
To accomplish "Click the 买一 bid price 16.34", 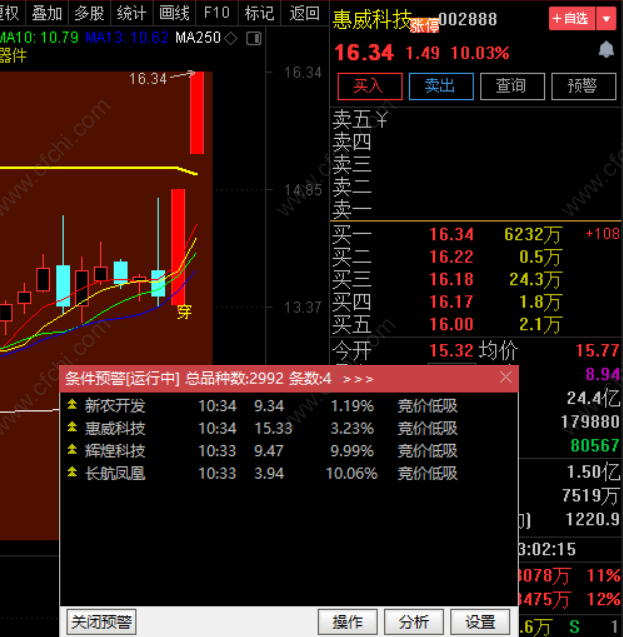I will (x=451, y=234).
